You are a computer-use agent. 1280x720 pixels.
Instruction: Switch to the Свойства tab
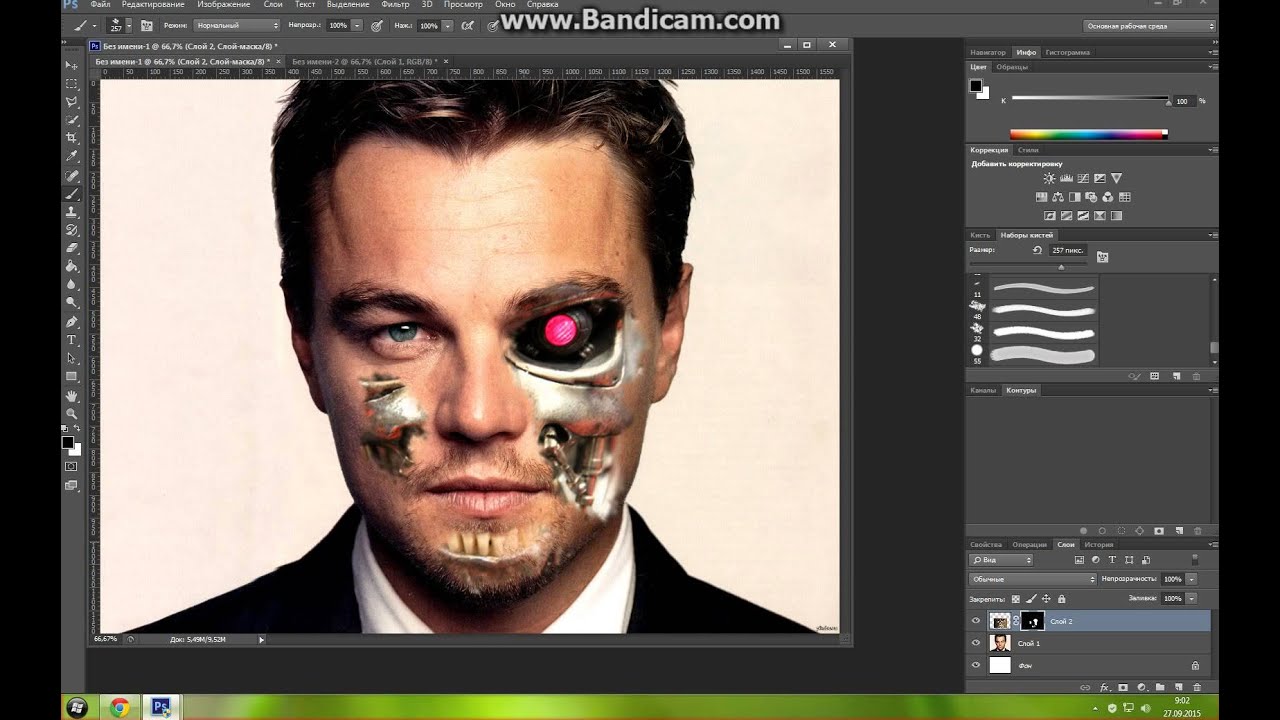986,545
